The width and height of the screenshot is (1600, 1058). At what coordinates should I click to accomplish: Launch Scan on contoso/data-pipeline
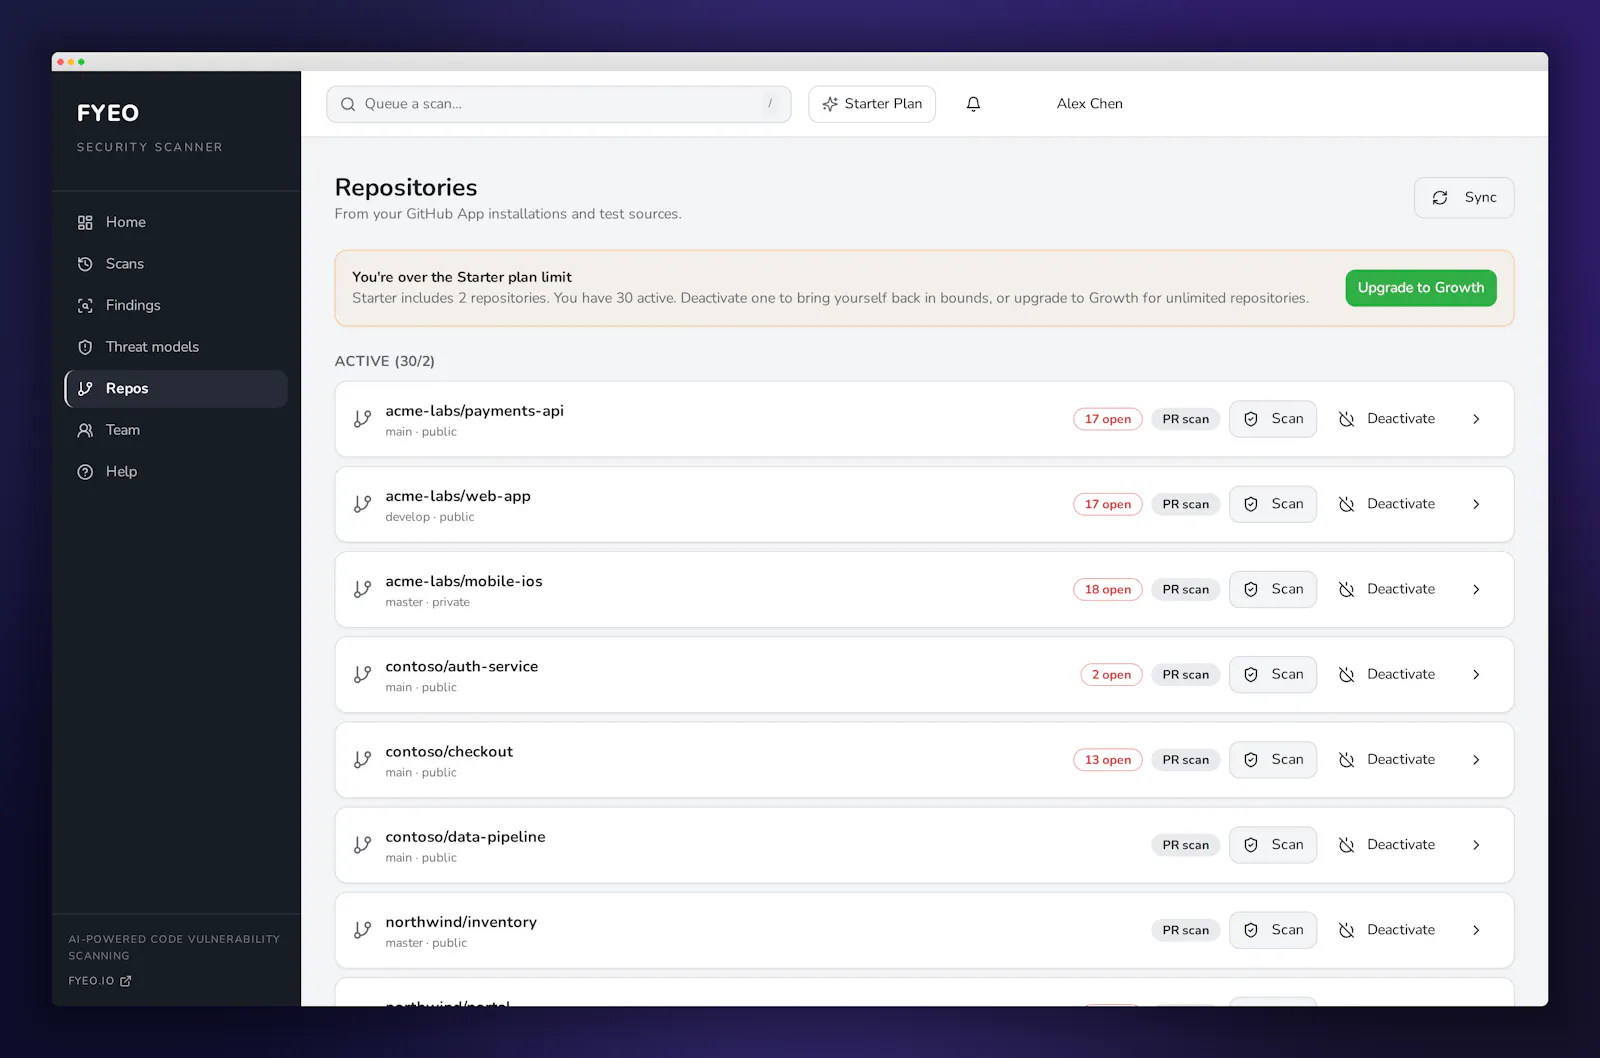pos(1273,845)
